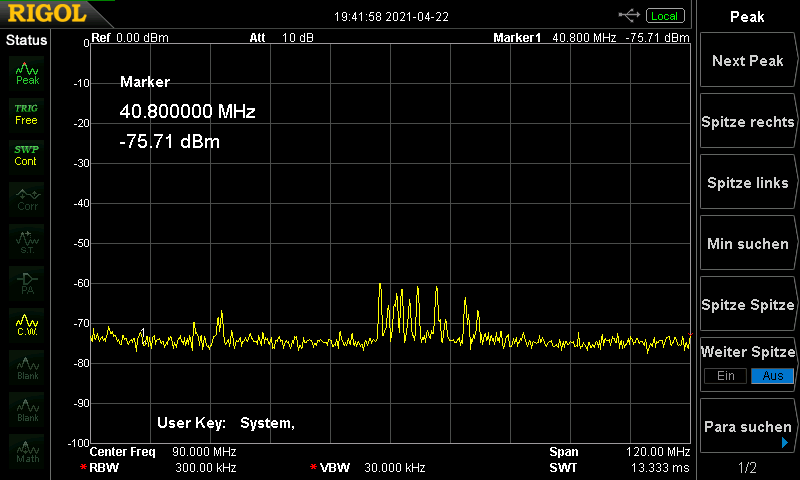Image resolution: width=800 pixels, height=480 pixels.
Task: Click the red asterisk beside RBW
Action: [84, 467]
